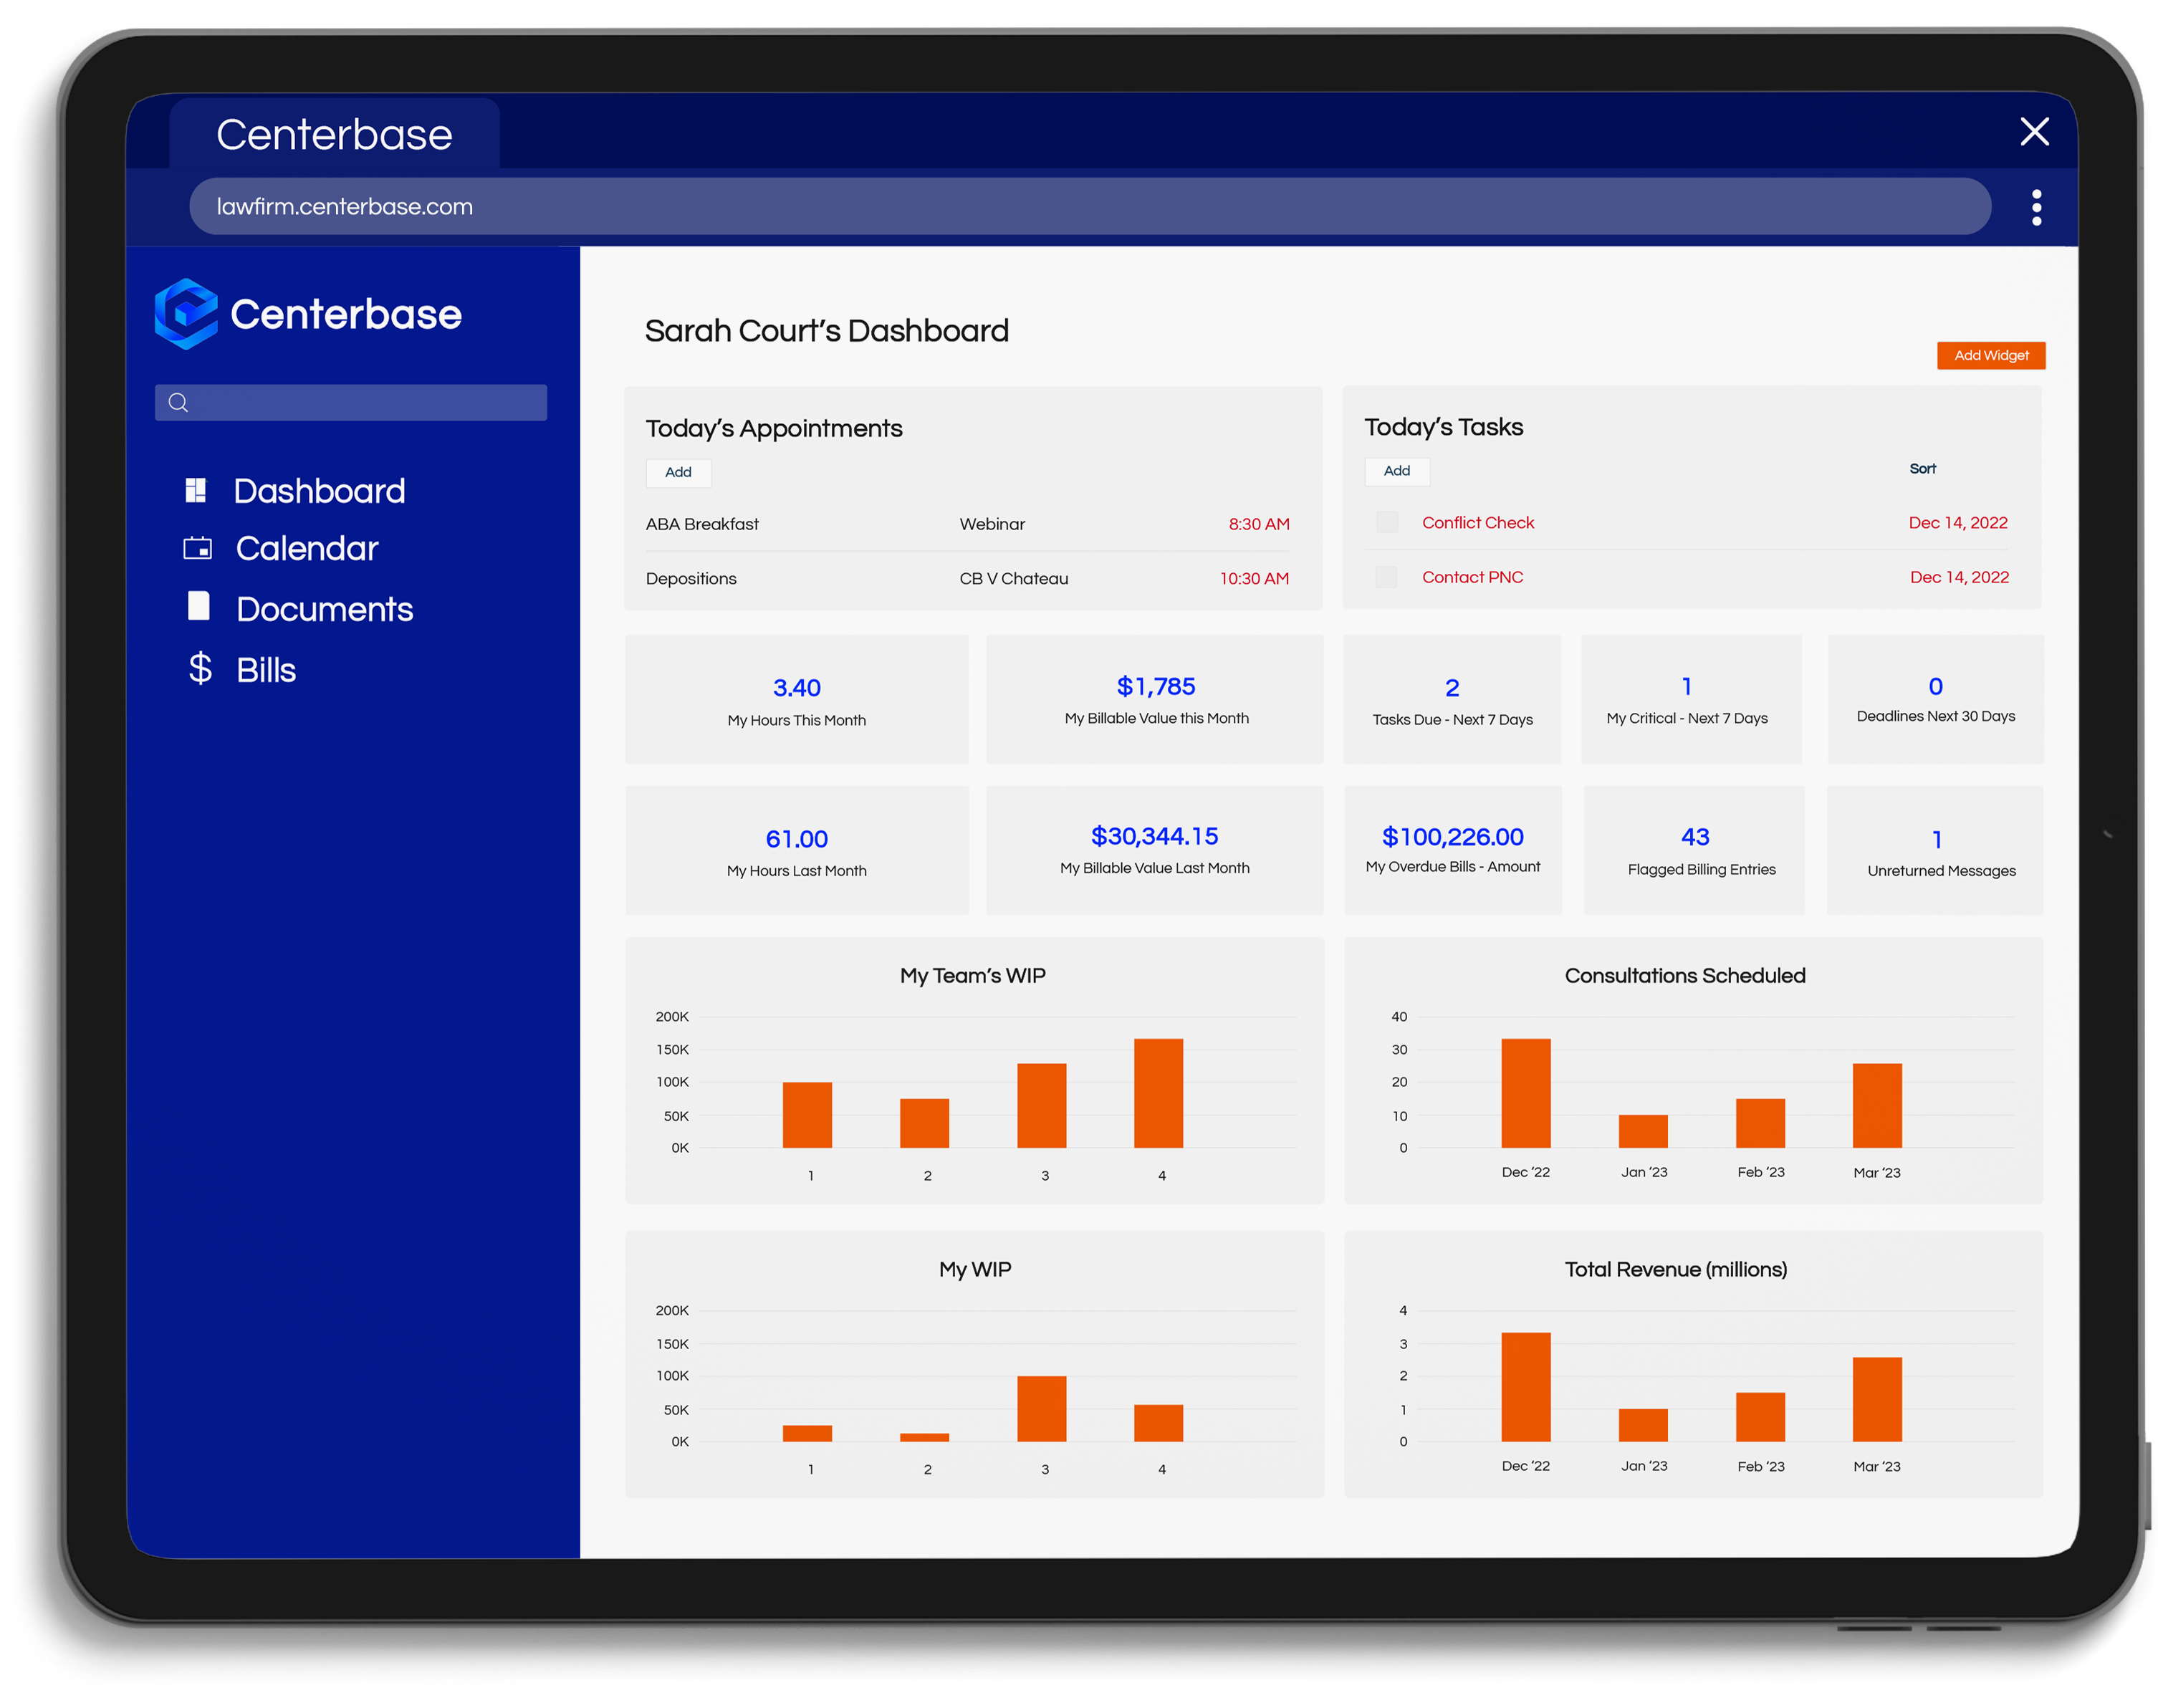Open Bills using the dollar sign icon

click(x=200, y=668)
